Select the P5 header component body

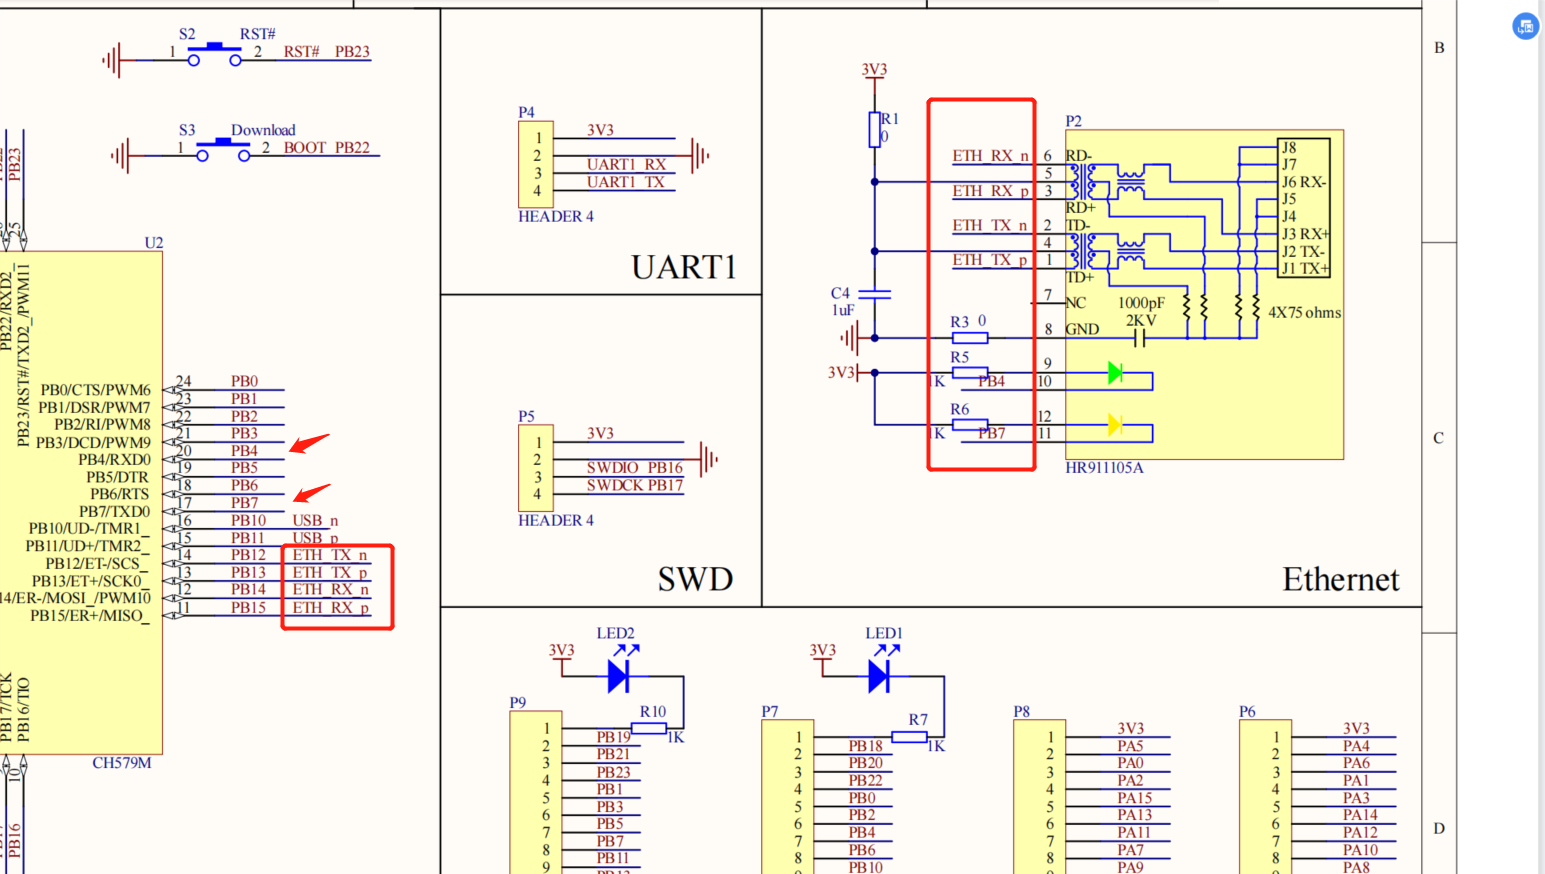(x=536, y=468)
